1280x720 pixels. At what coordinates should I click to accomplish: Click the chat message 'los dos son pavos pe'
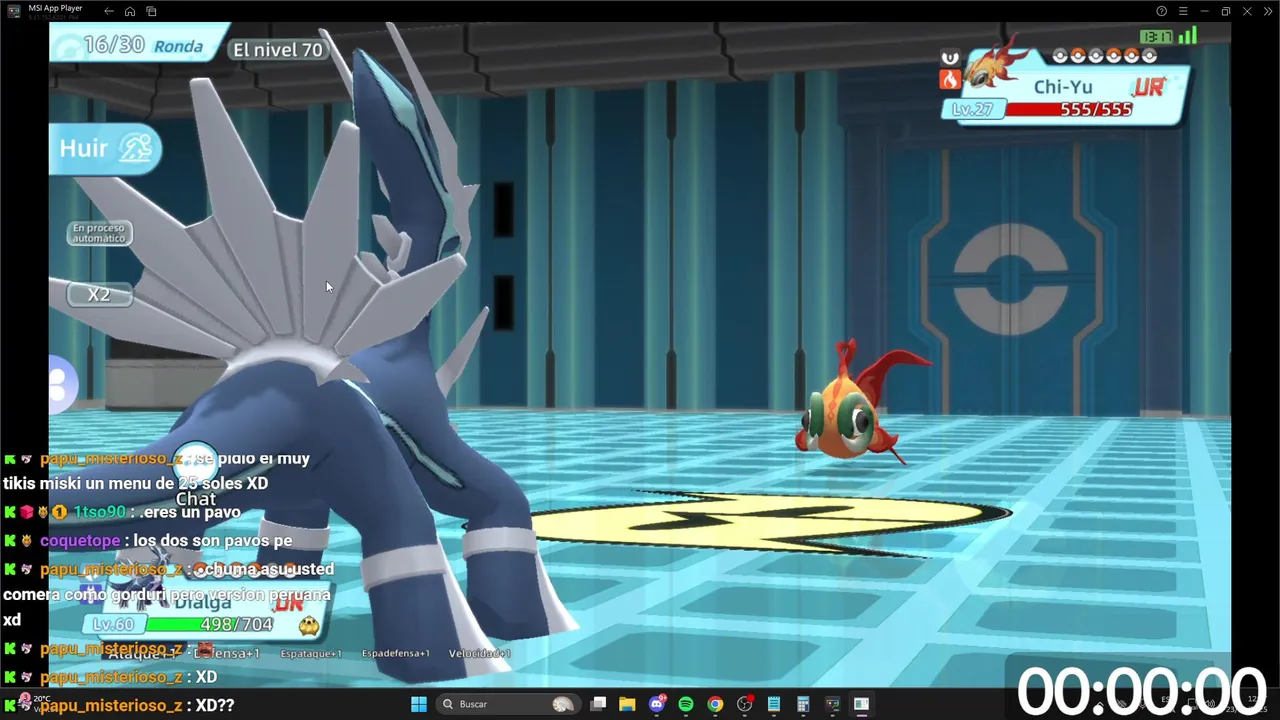[x=212, y=540]
